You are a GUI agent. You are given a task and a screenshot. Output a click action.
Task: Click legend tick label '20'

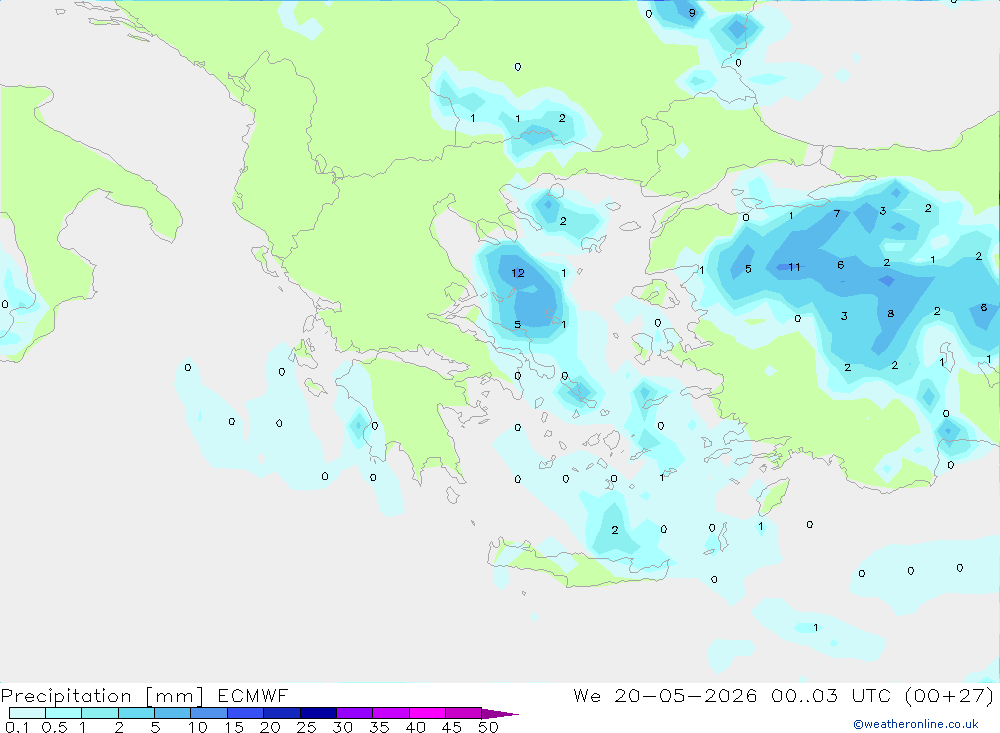pos(270,727)
